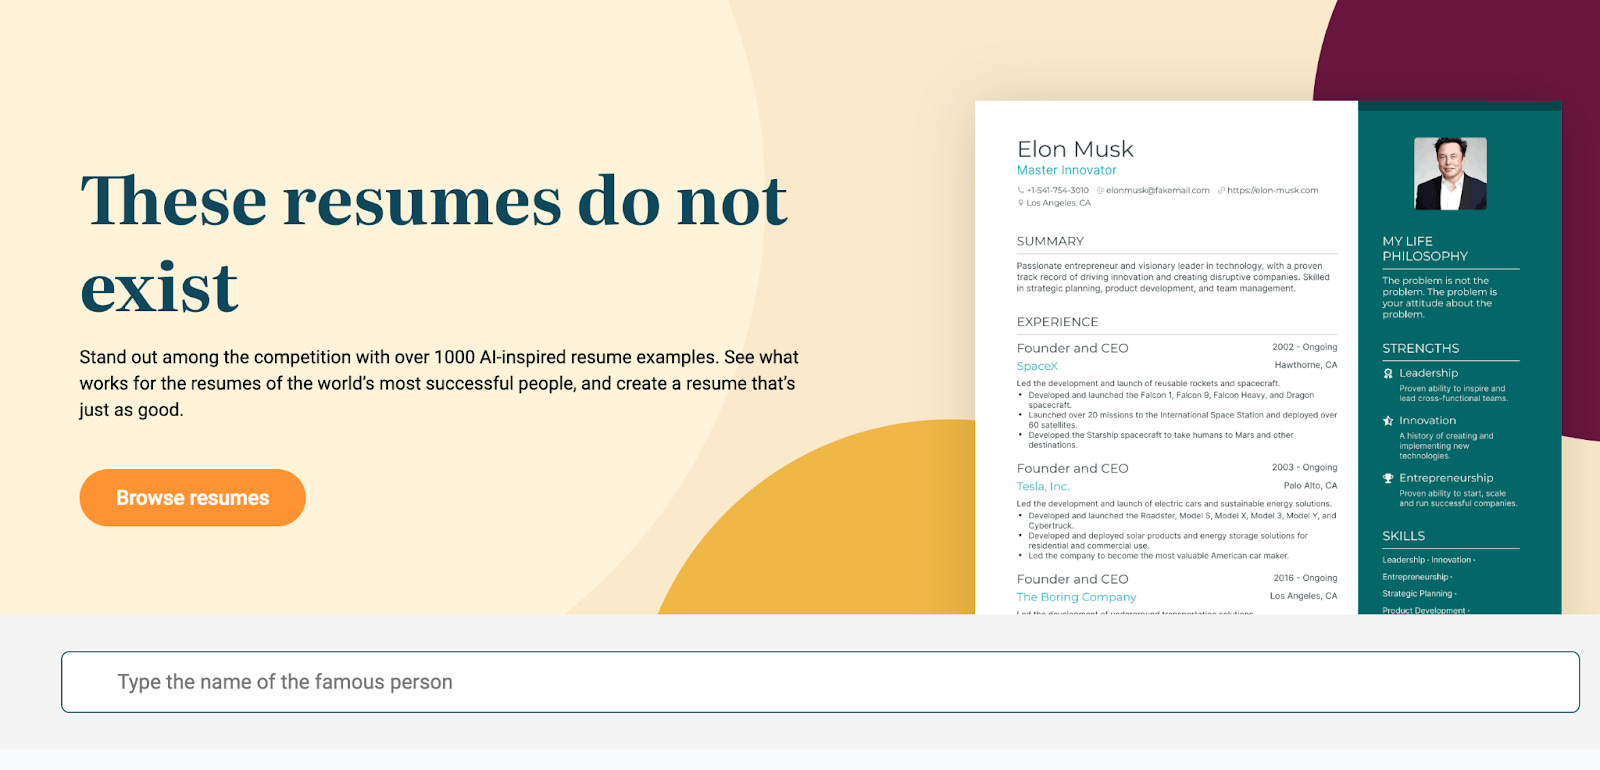Click the Innovation star icon
The height and width of the screenshot is (770, 1600).
click(1388, 421)
